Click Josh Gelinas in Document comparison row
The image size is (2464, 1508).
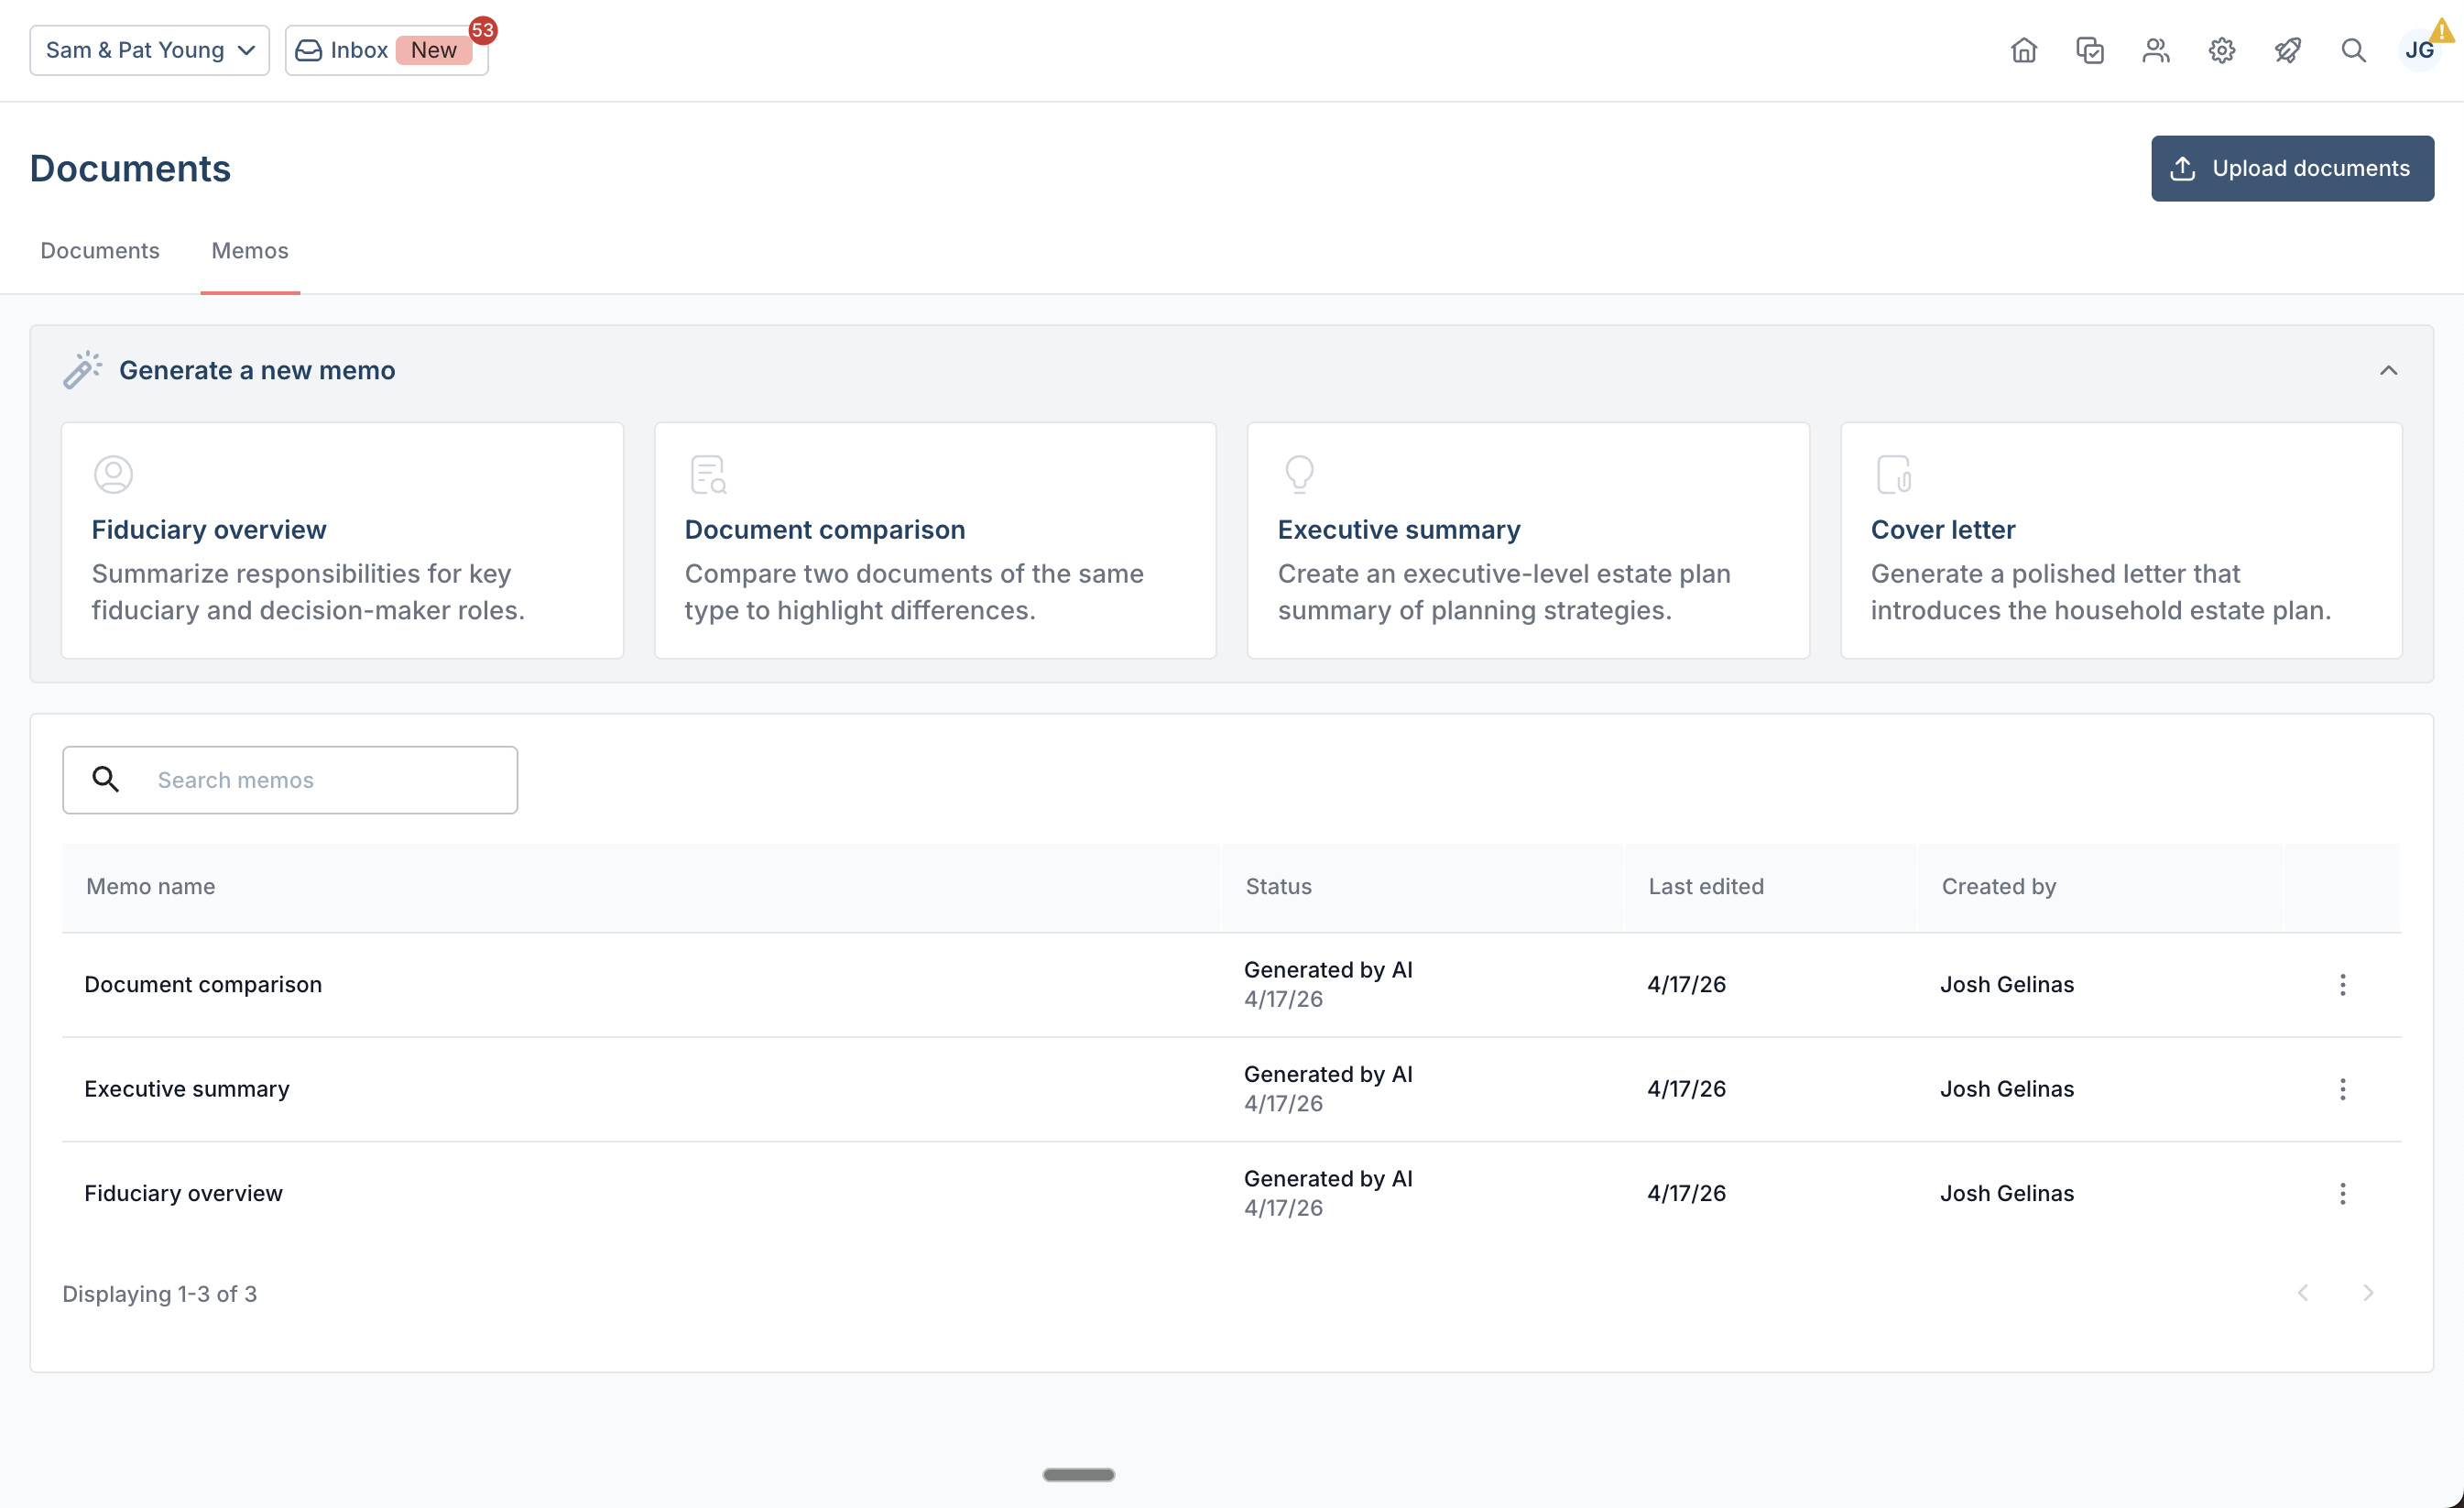coord(2007,985)
